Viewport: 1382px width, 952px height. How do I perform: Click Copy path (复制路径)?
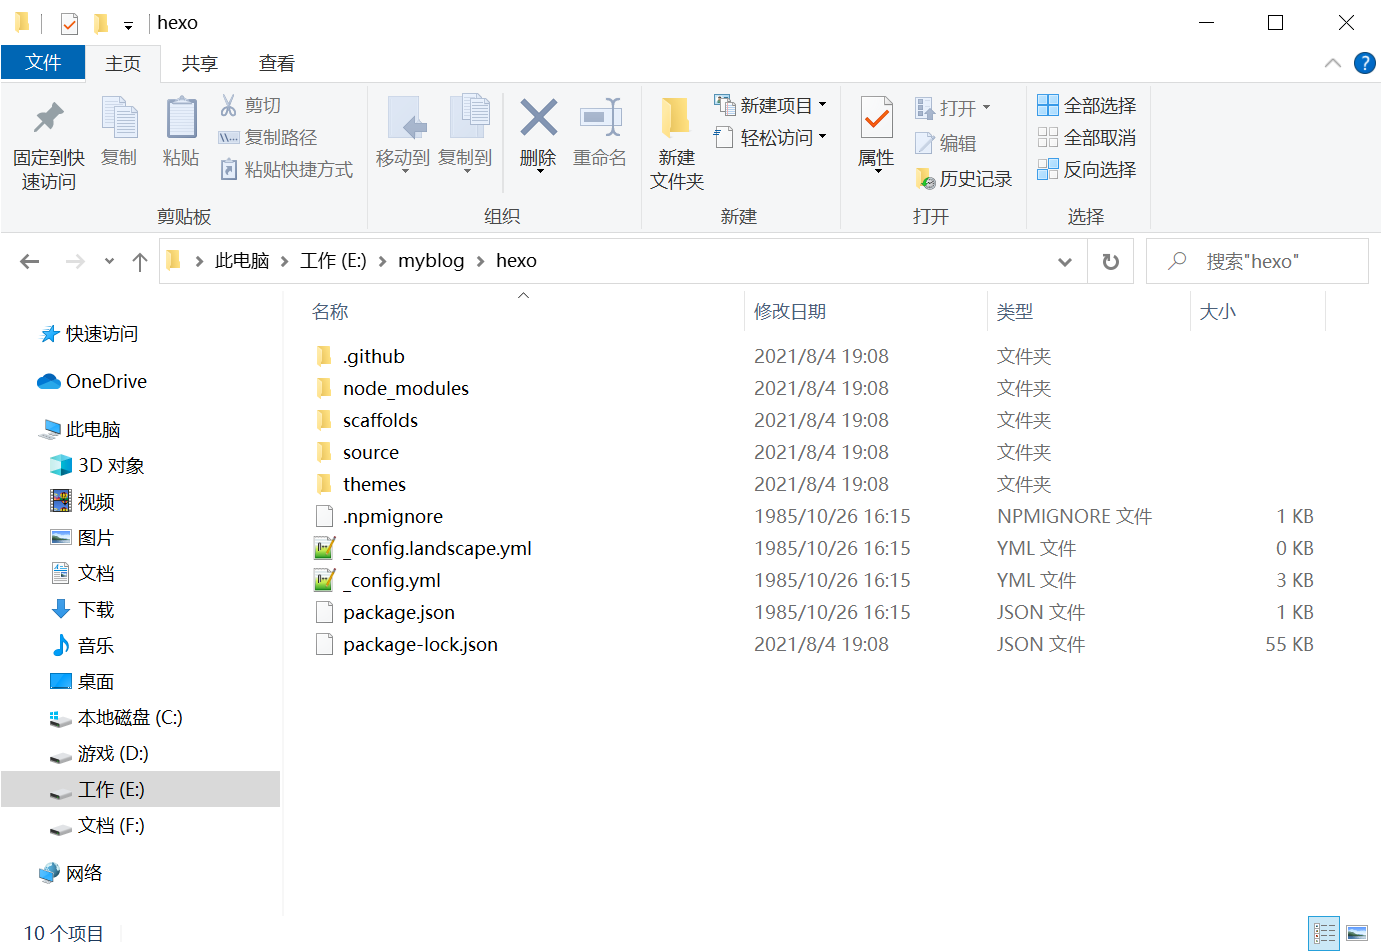[268, 137]
